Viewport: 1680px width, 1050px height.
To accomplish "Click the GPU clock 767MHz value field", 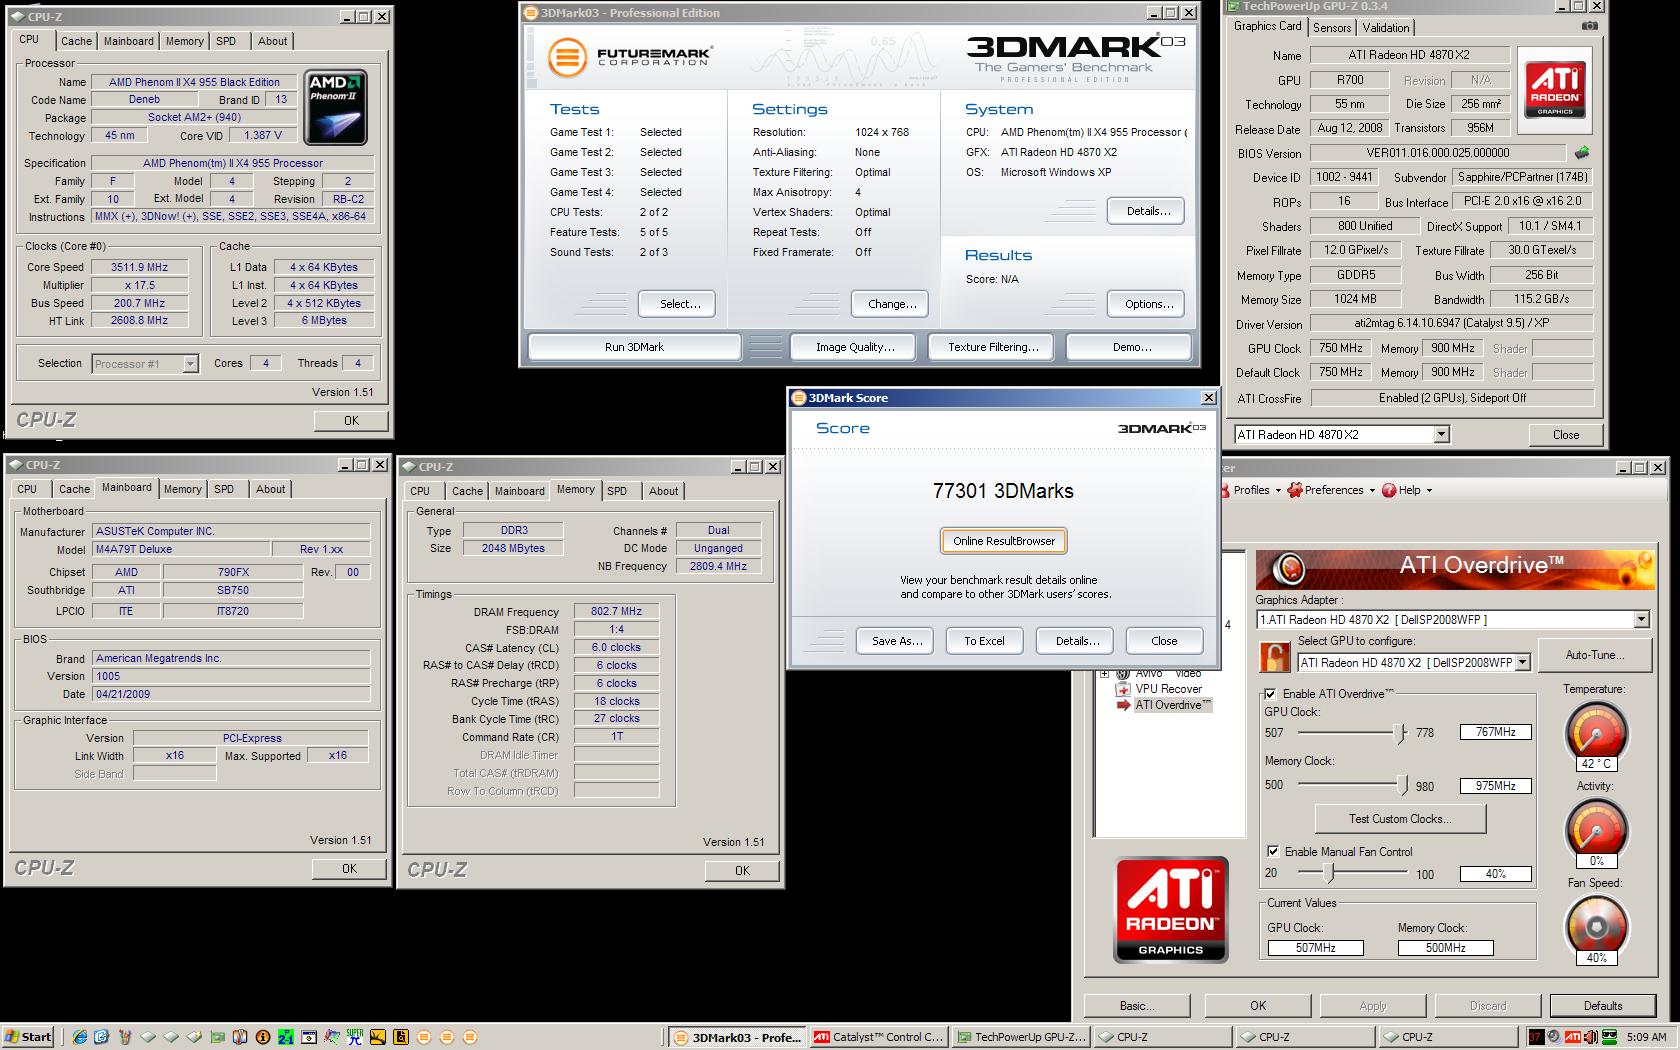I will coord(1495,732).
